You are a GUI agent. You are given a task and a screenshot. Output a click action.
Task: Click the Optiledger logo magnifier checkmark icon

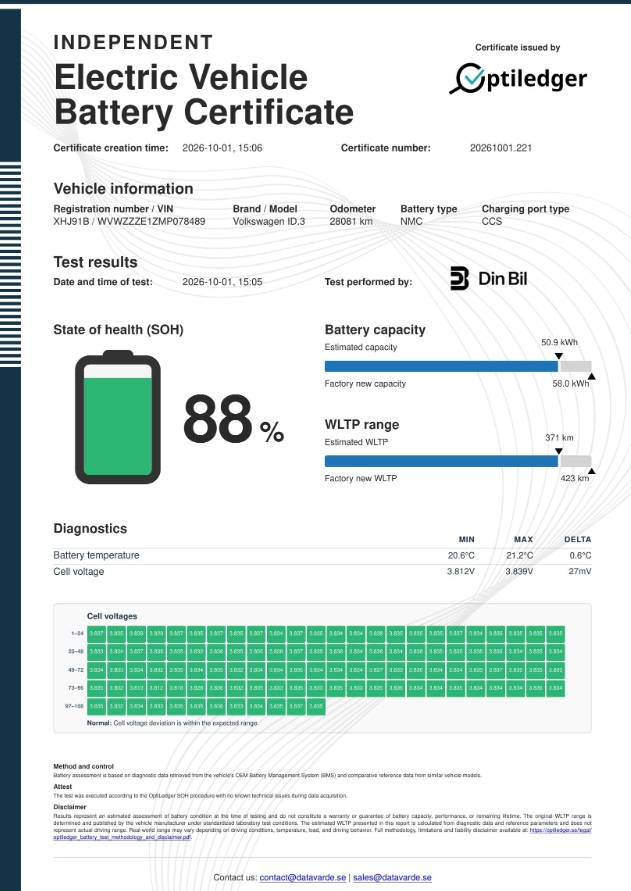pos(467,78)
